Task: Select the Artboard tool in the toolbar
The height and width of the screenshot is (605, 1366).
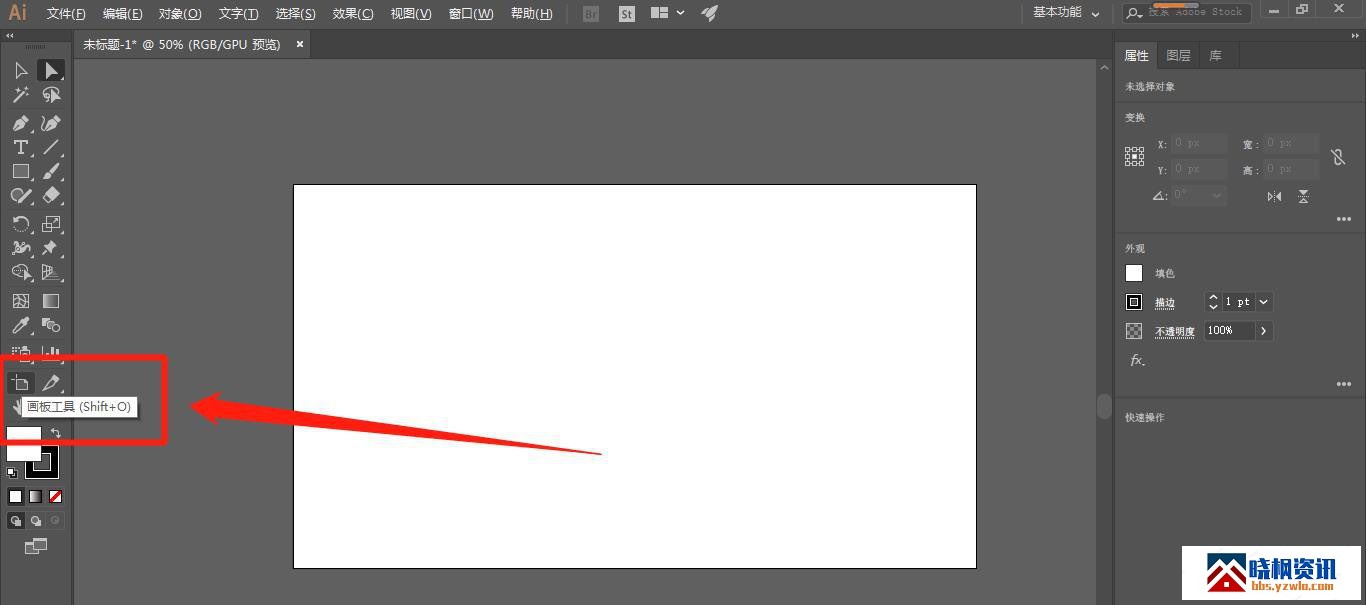Action: 20,383
